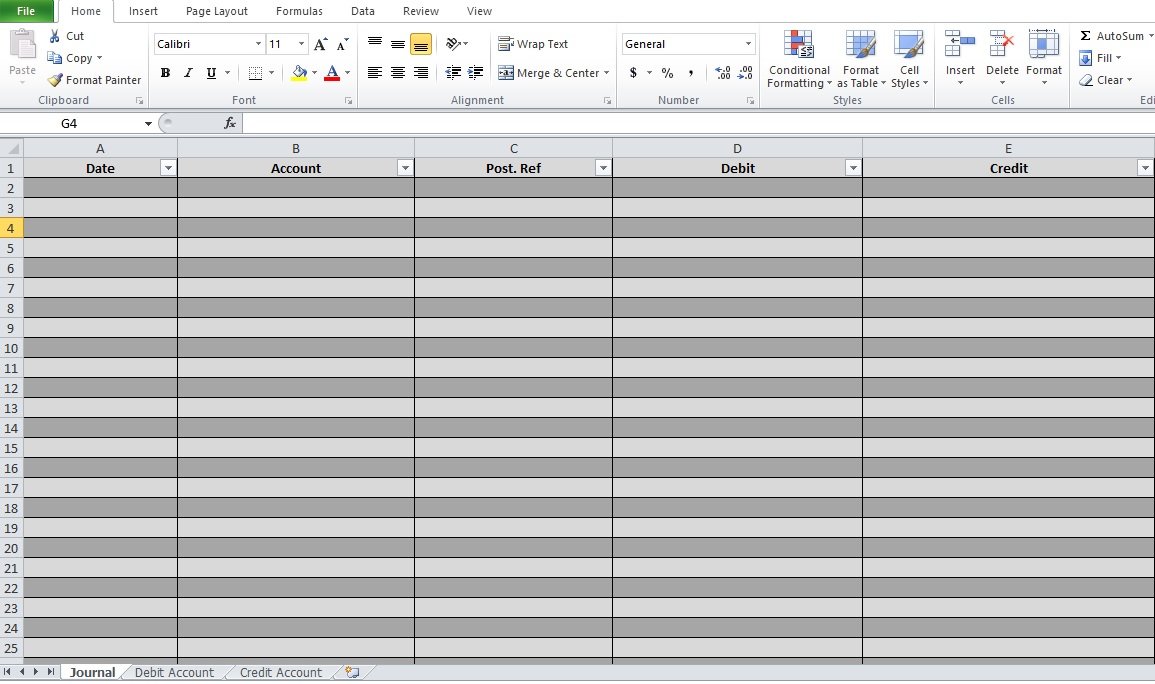Click Insert cells icon

960,44
